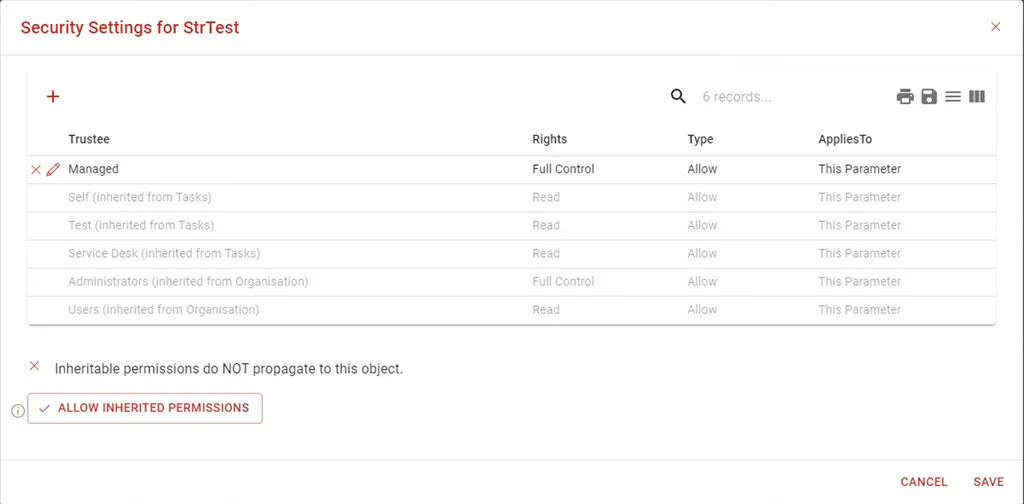Click Allow in the Test row
This screenshot has width=1024, height=504.
(702, 225)
